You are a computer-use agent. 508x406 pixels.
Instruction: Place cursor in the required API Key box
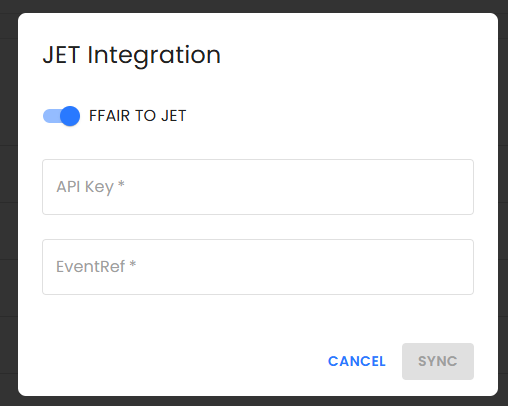[x=258, y=187]
